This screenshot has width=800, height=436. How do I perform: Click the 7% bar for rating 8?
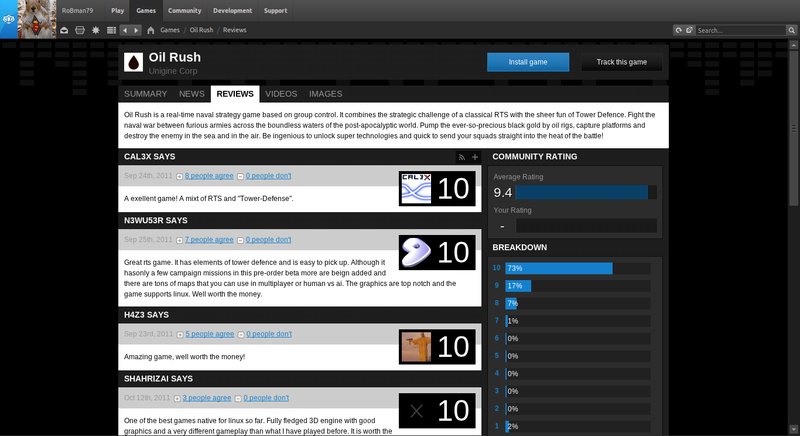click(x=511, y=303)
